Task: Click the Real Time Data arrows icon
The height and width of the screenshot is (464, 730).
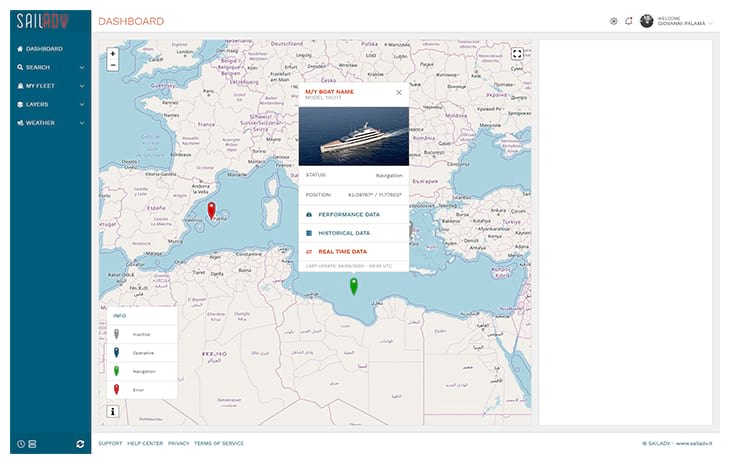Action: [309, 252]
